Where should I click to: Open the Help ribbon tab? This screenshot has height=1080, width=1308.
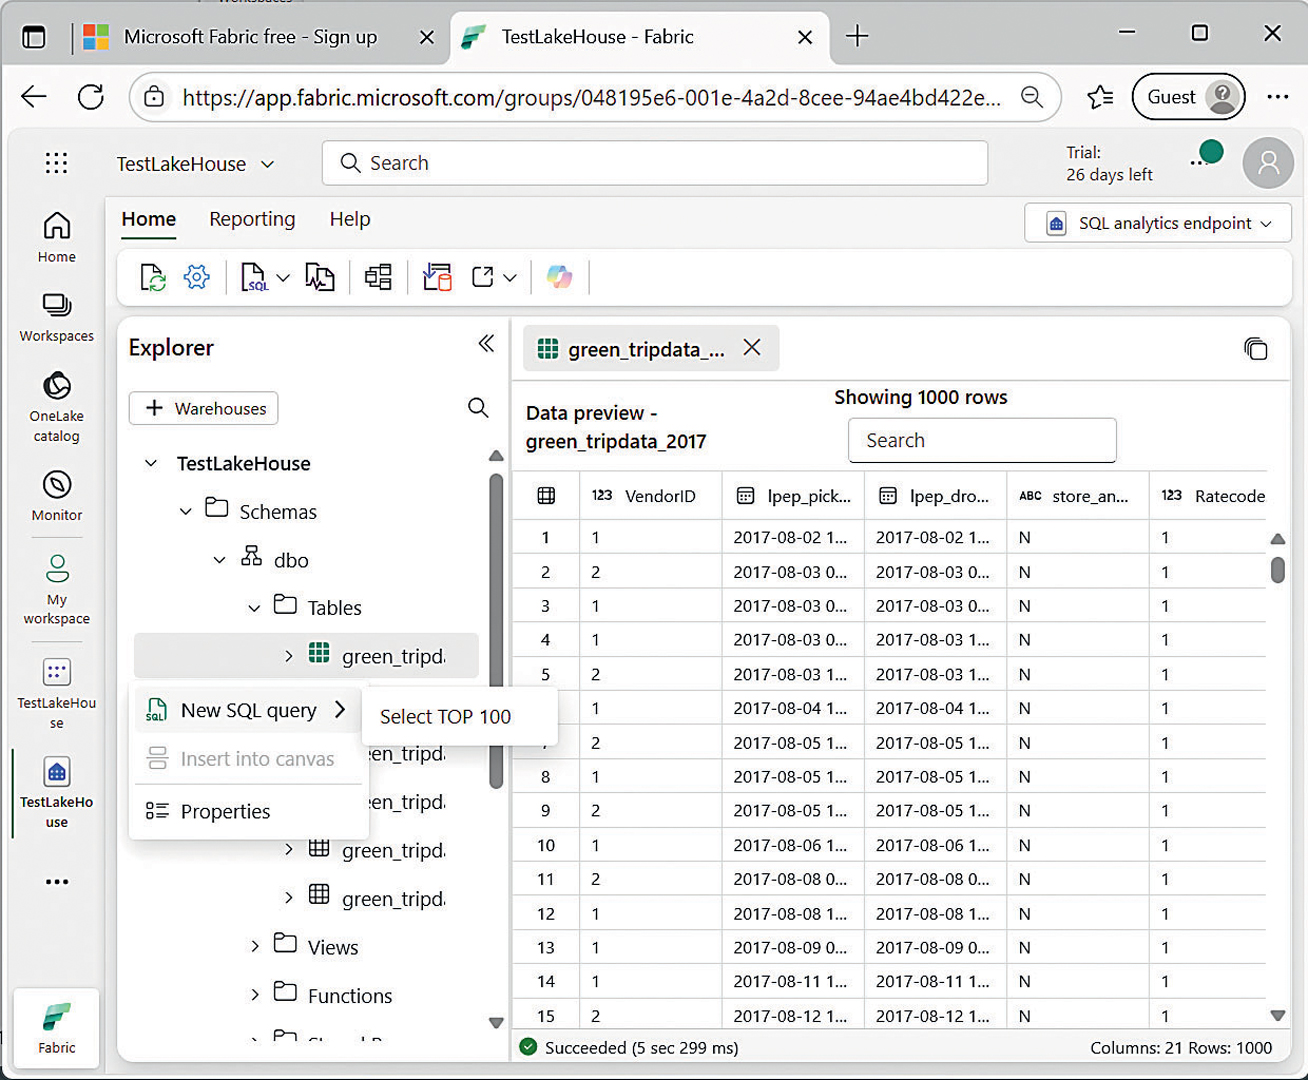(350, 219)
